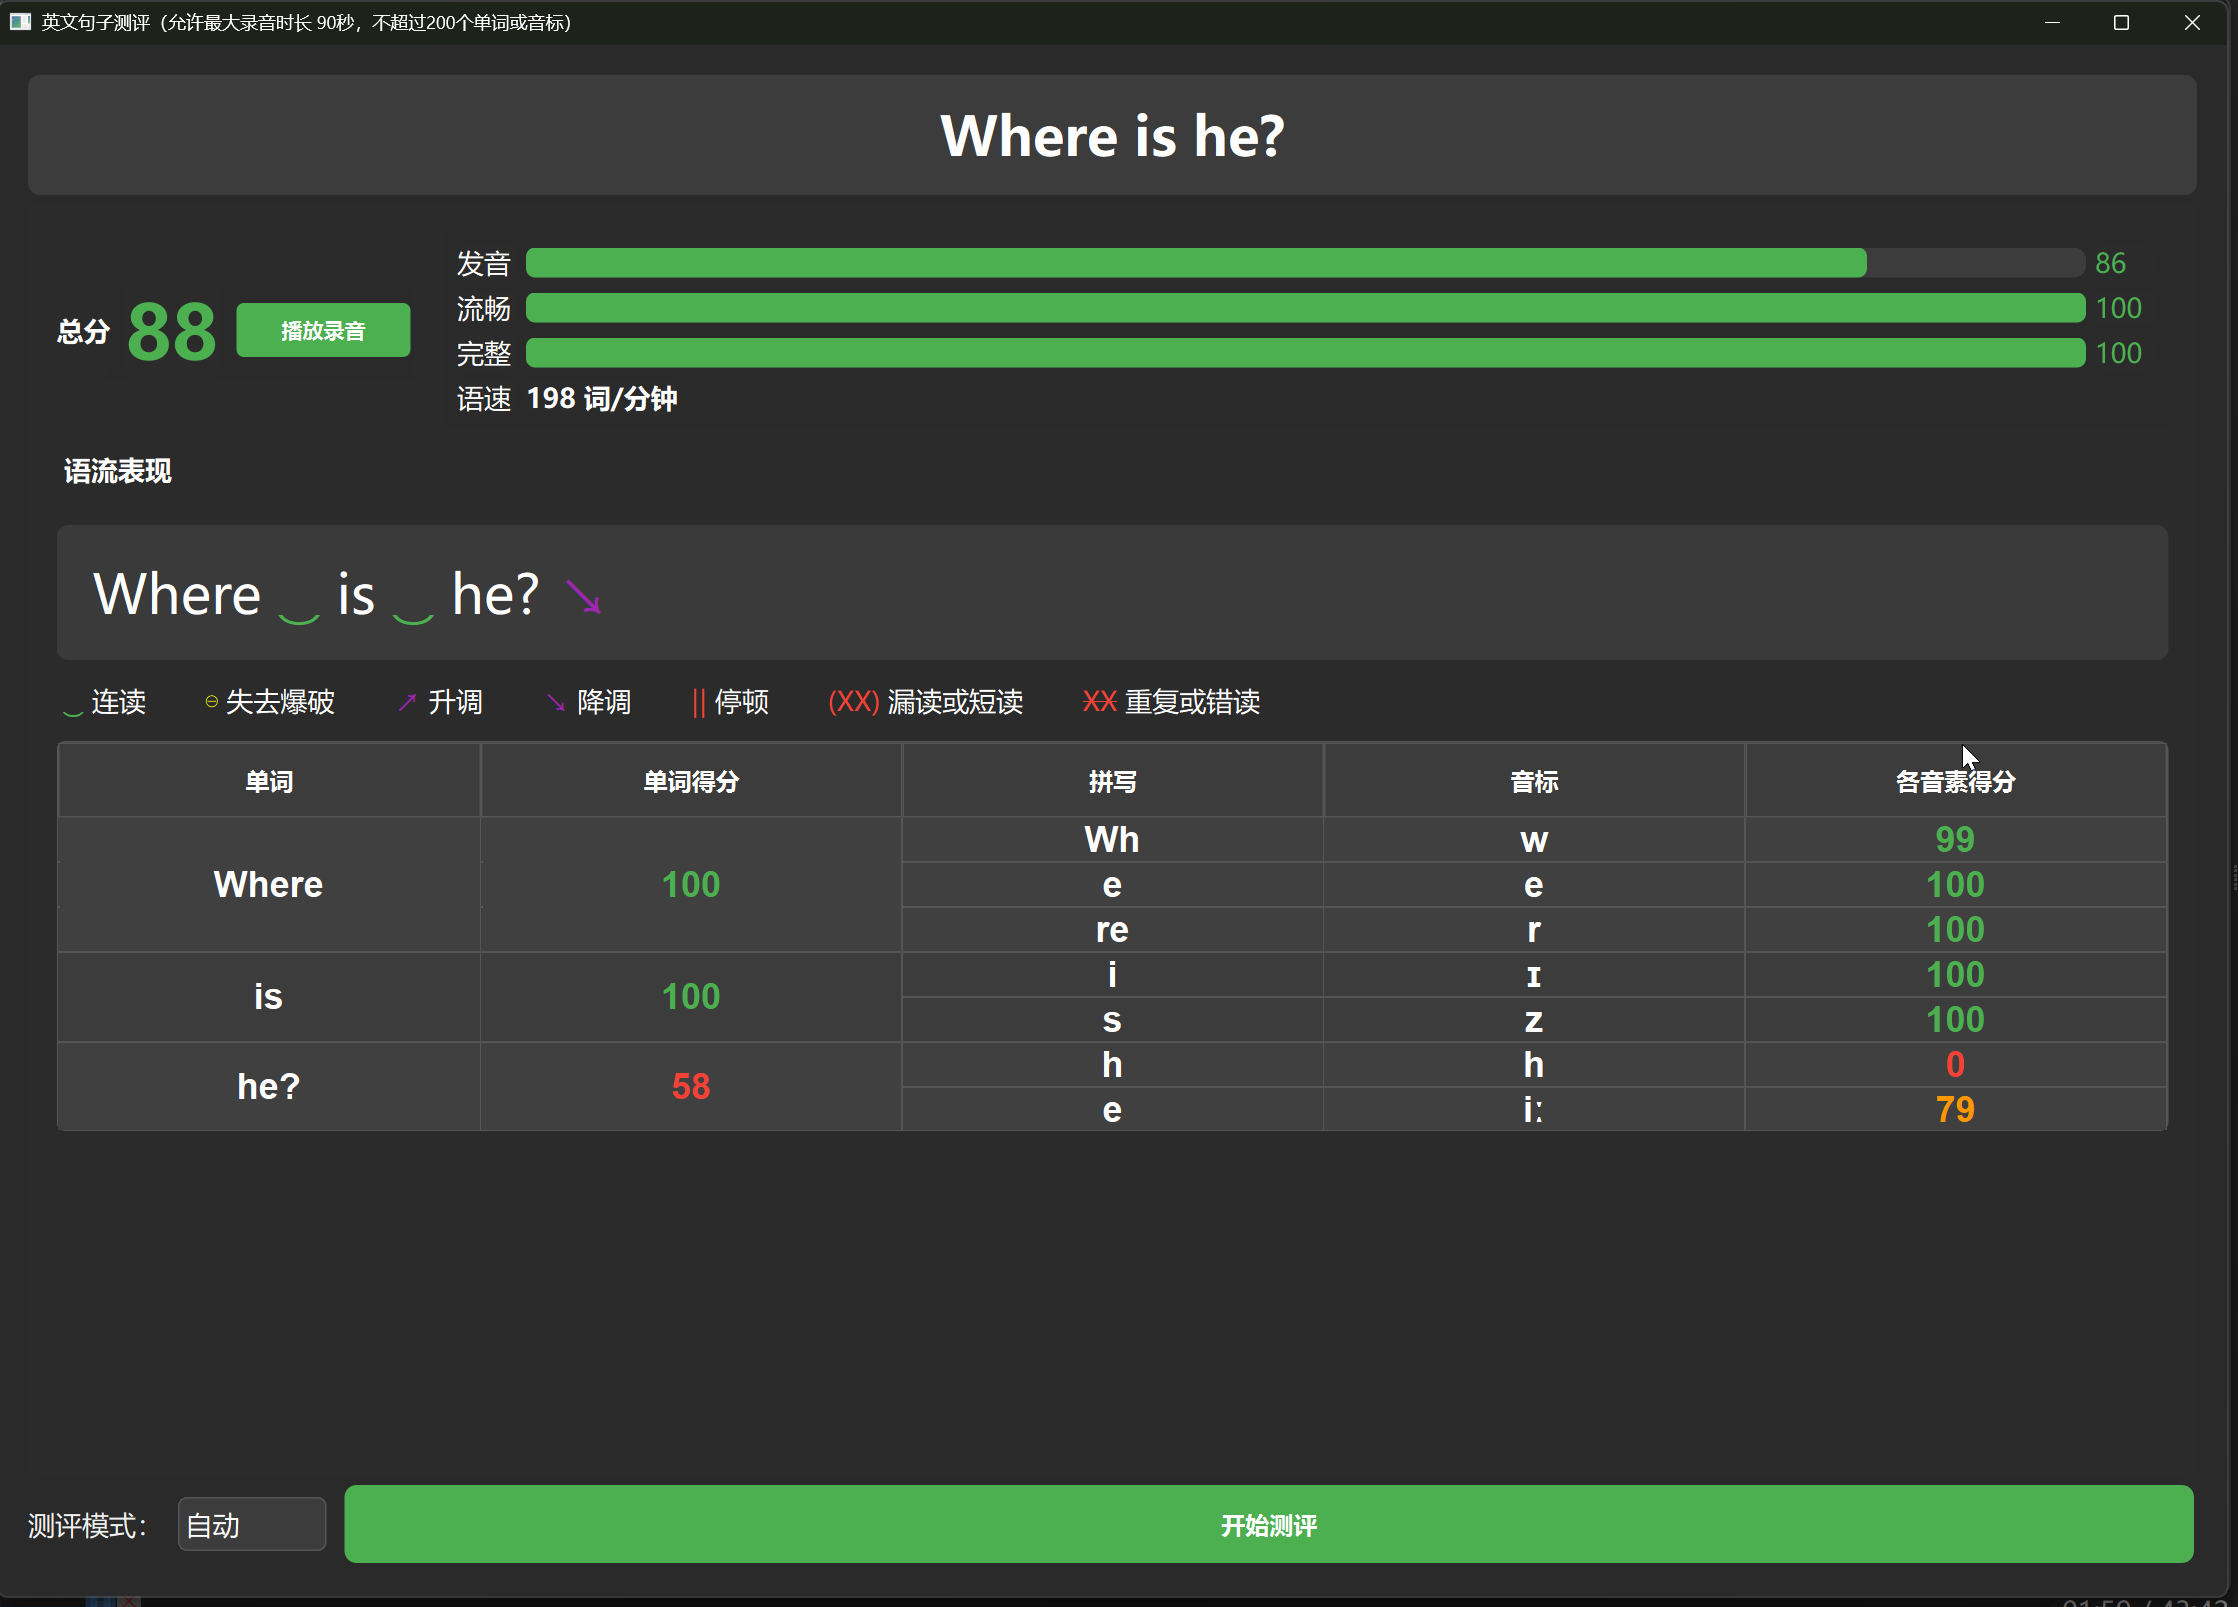The width and height of the screenshot is (2238, 1607).
Task: Click the purple falling-tone arrow after 'he?'
Action: click(583, 597)
